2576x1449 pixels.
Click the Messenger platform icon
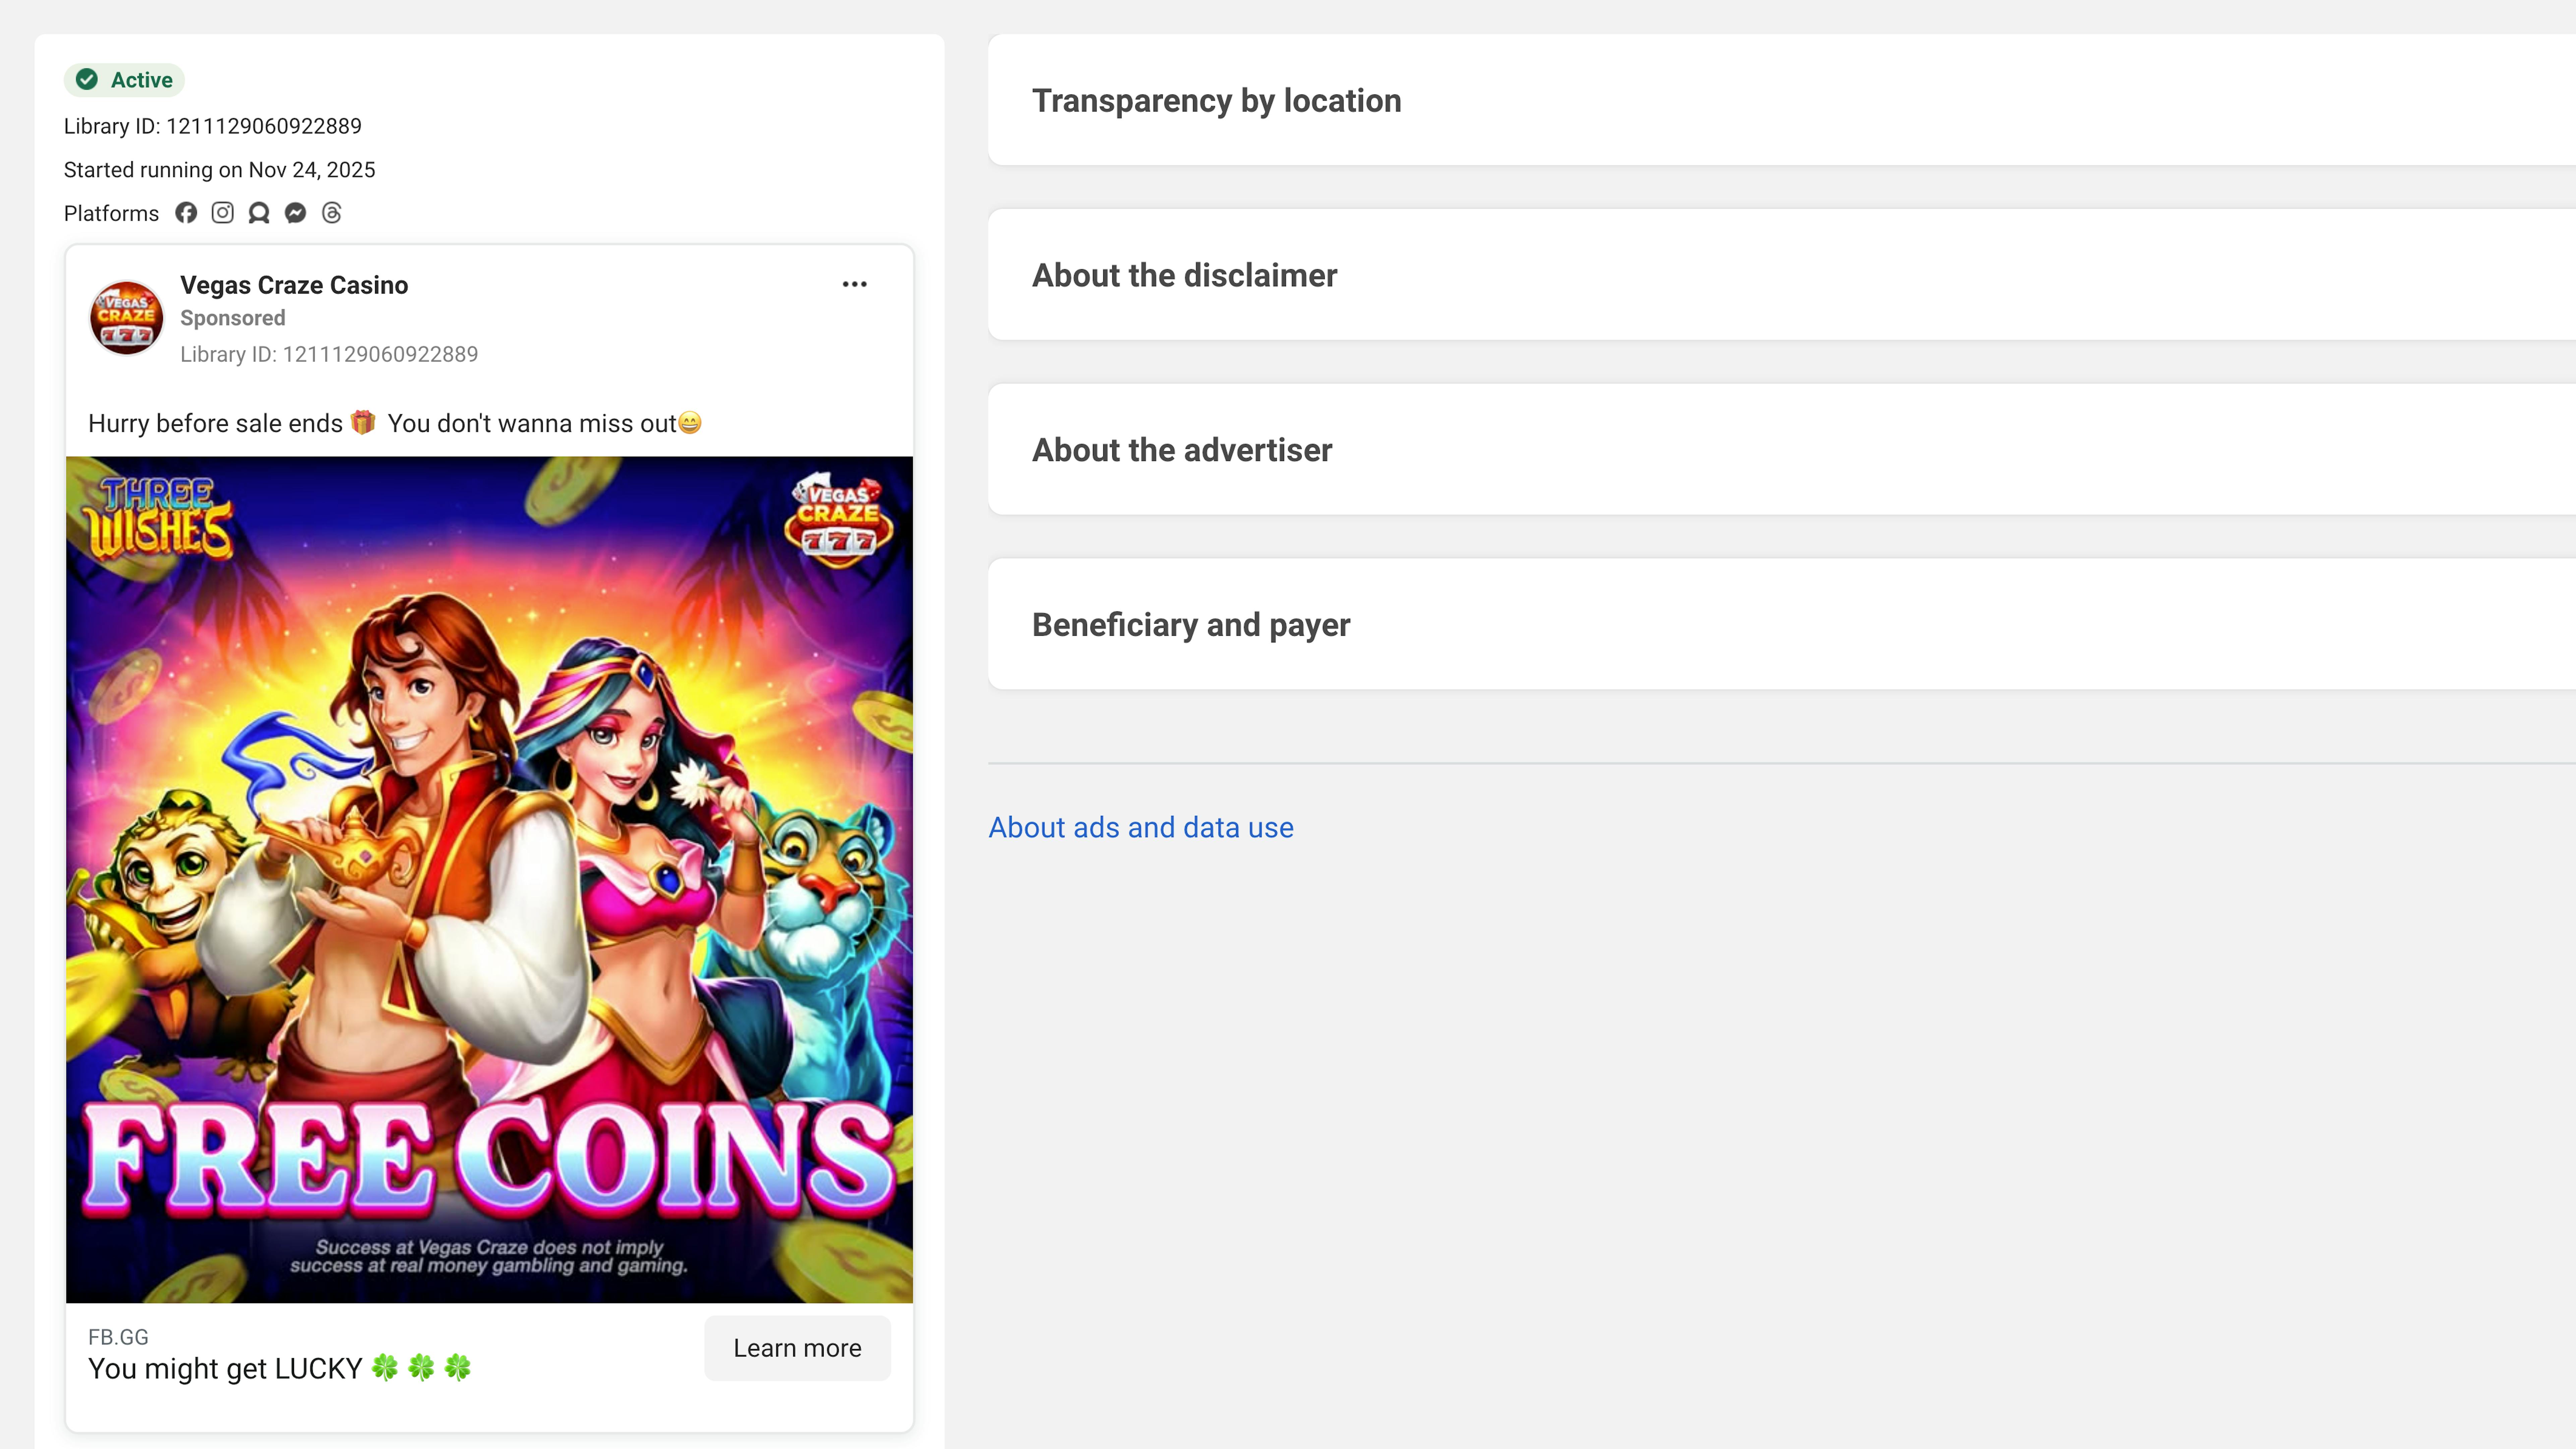[x=295, y=213]
